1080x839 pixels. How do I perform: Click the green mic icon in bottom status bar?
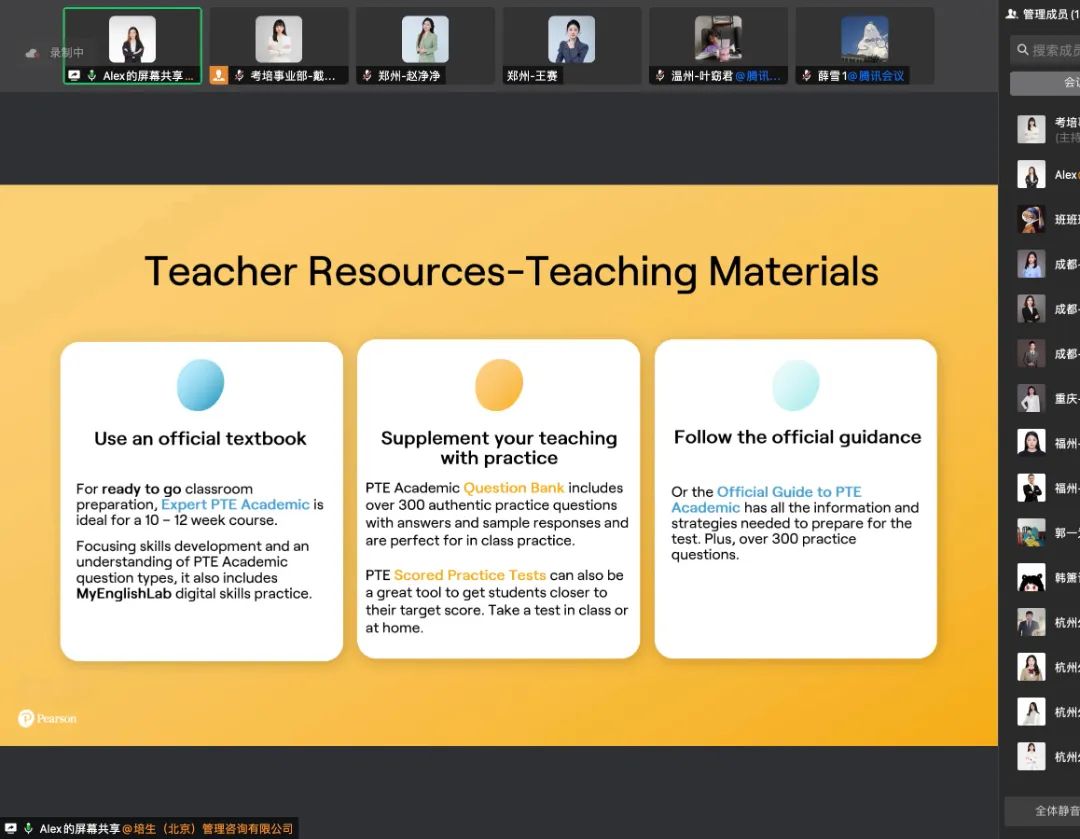pyautogui.click(x=28, y=828)
